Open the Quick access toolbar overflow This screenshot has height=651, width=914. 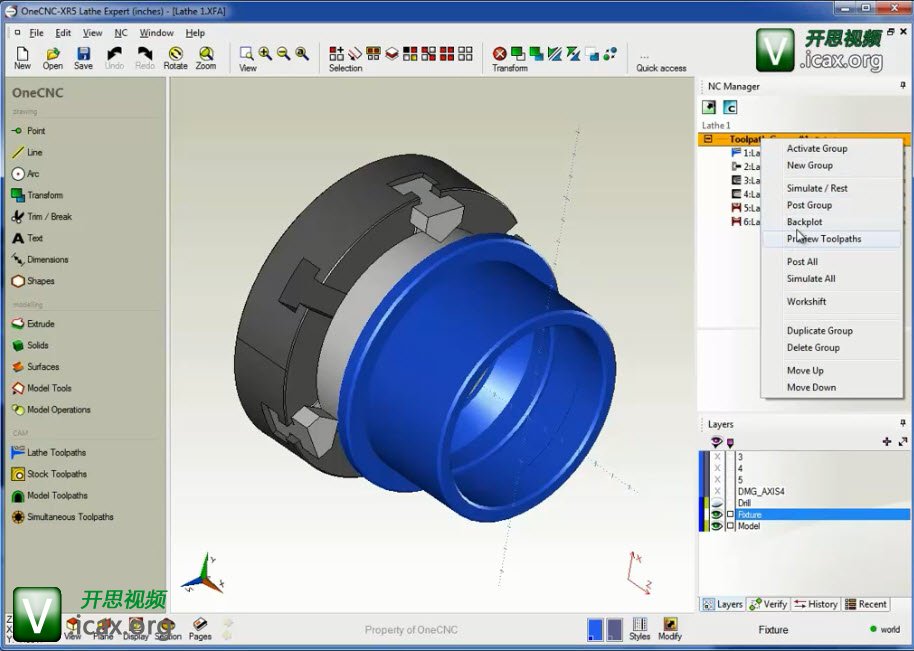tap(644, 57)
